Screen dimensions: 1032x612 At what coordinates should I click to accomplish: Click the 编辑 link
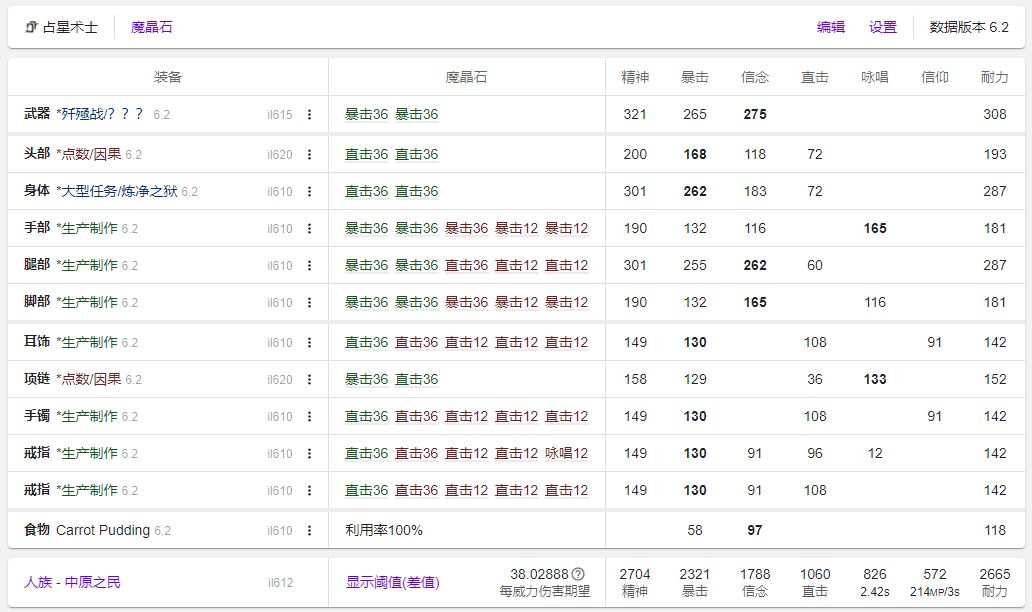pyautogui.click(x=831, y=28)
